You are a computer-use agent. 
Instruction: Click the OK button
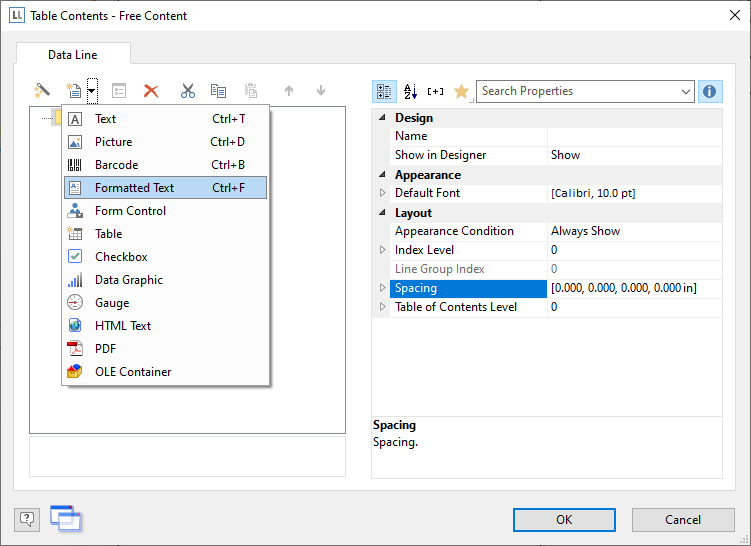pyautogui.click(x=564, y=520)
